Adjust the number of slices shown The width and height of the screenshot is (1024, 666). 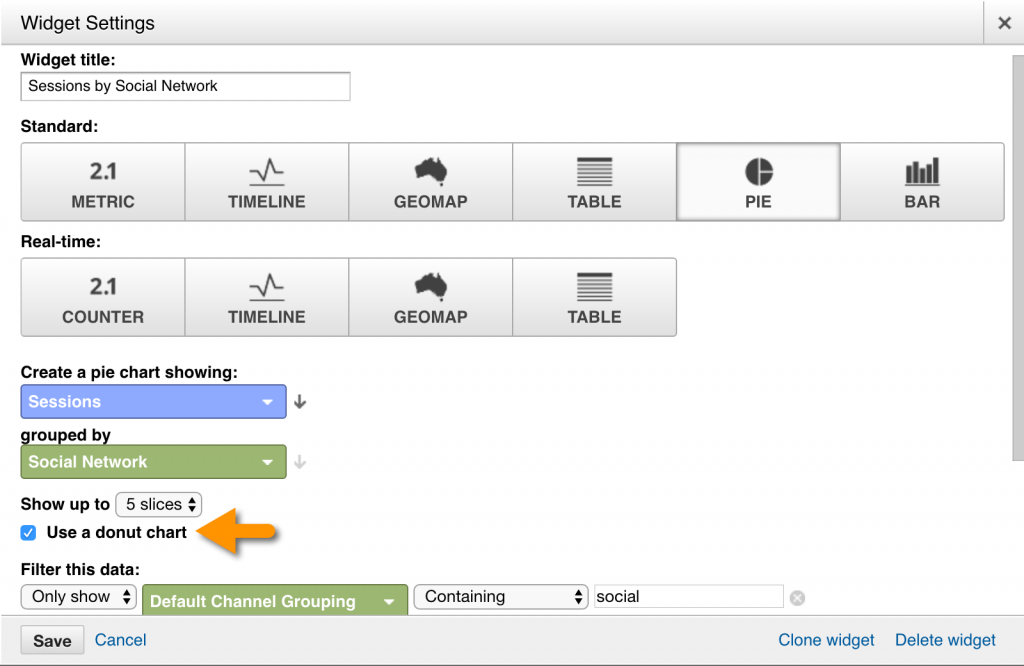(158, 504)
